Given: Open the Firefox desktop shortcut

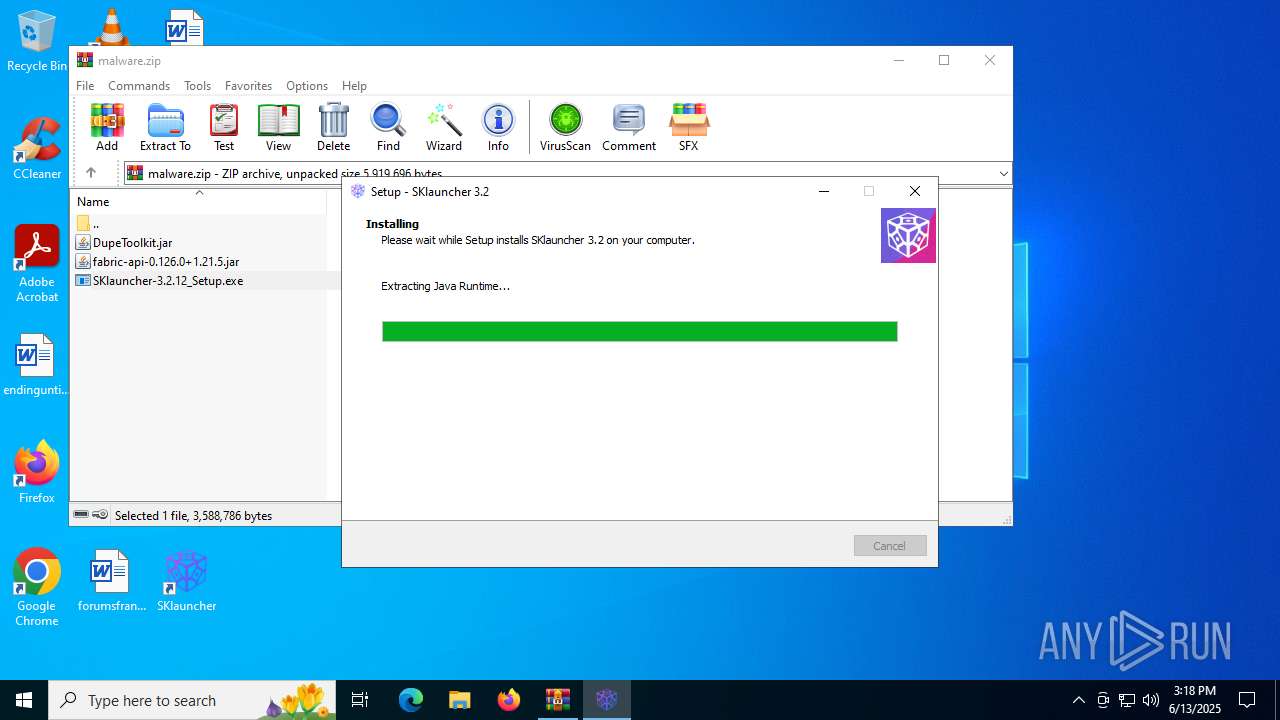Looking at the screenshot, I should [37, 472].
